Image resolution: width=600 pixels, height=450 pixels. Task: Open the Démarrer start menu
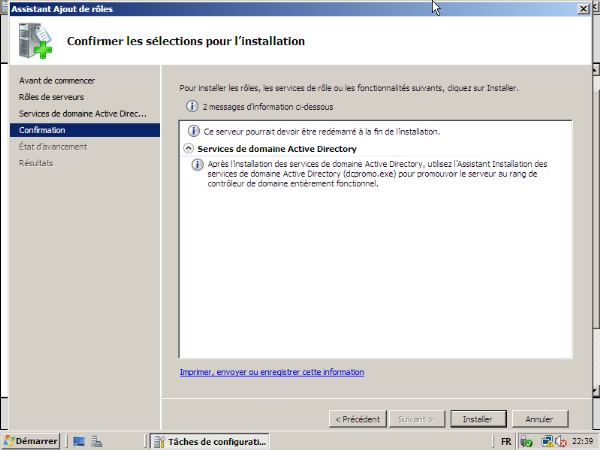[31, 441]
